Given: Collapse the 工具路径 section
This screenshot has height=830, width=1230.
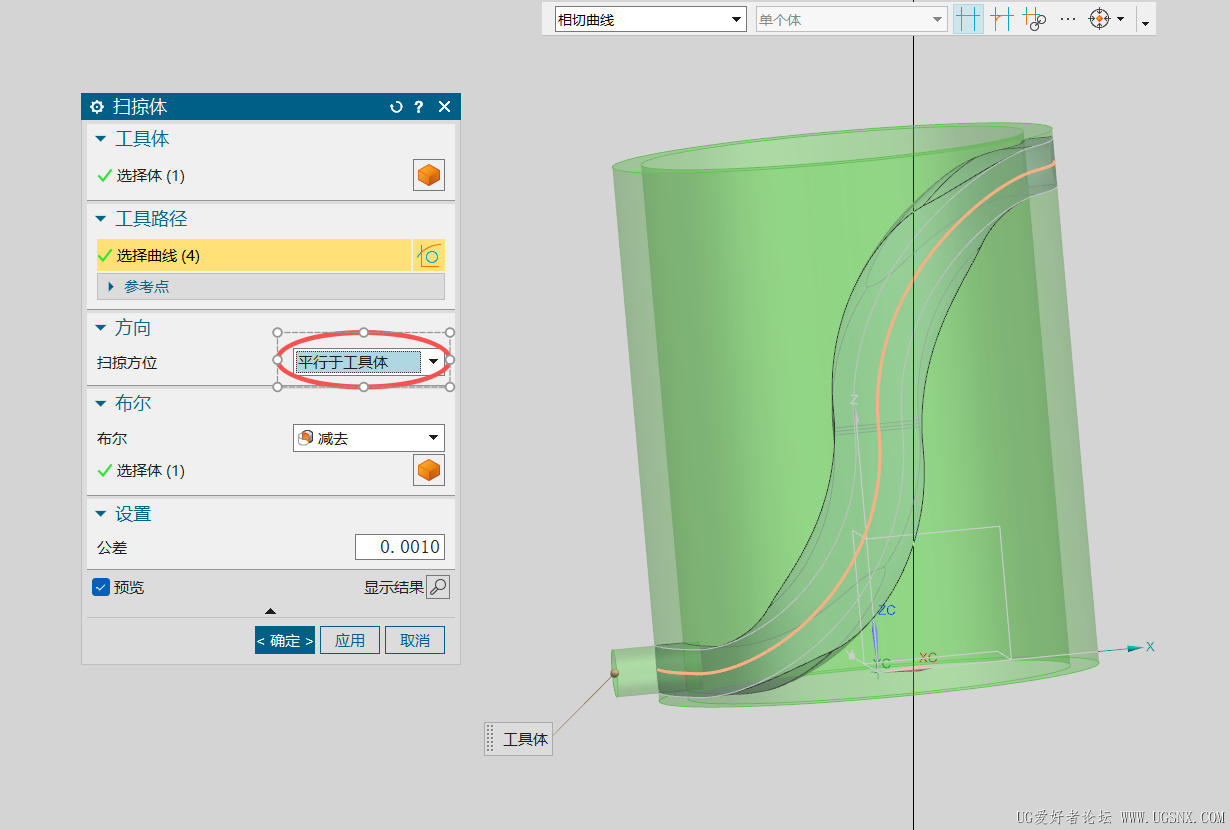Looking at the screenshot, I should (x=100, y=219).
